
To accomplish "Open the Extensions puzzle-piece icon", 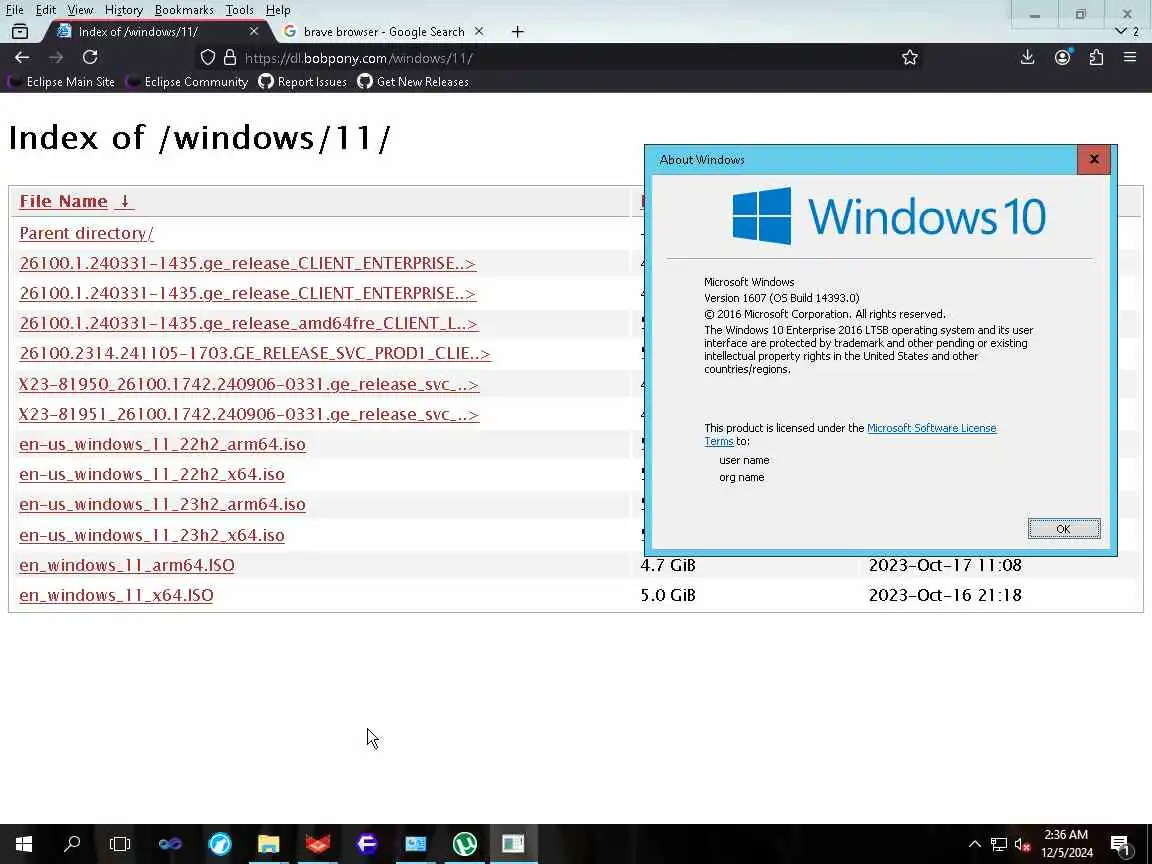I will point(1096,57).
